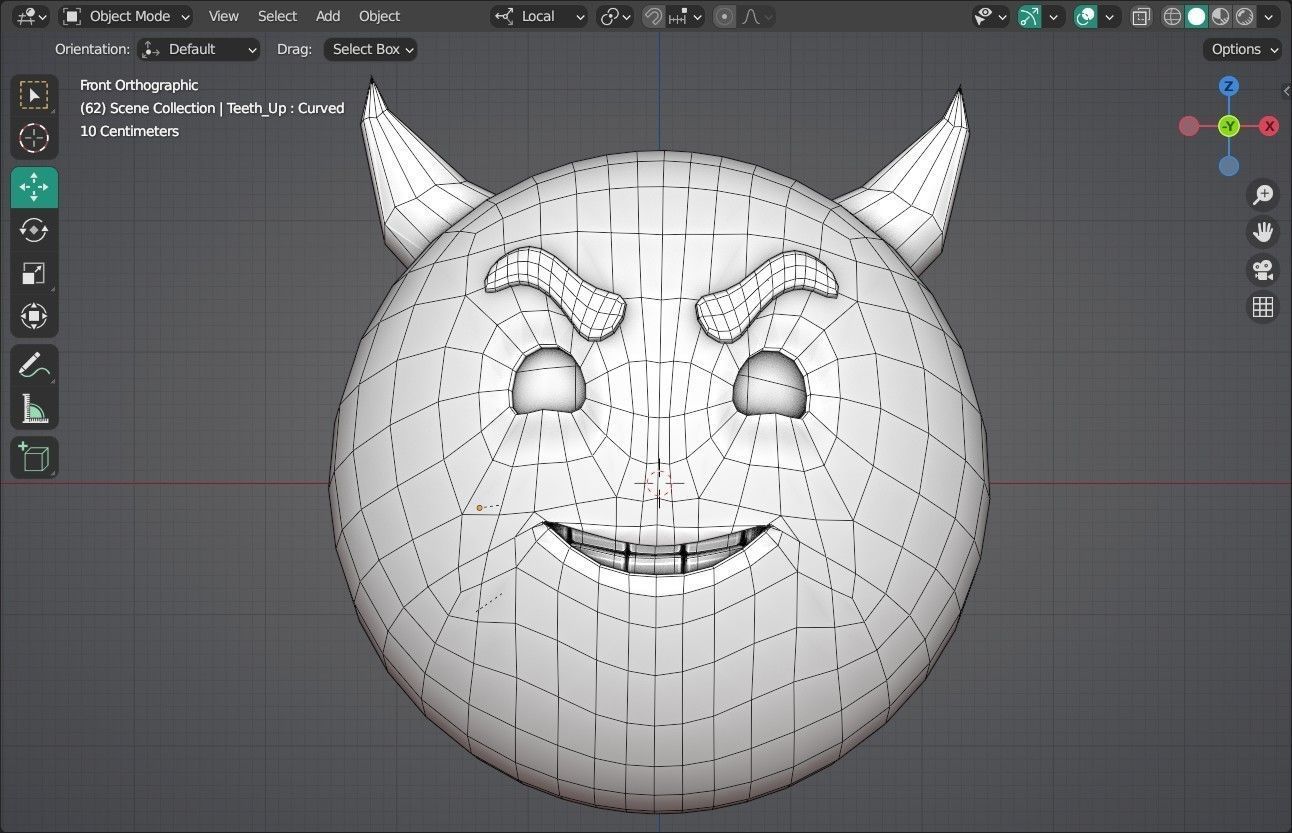Select the Select Box tool in the toolbar
The image size is (1292, 833).
[x=34, y=95]
